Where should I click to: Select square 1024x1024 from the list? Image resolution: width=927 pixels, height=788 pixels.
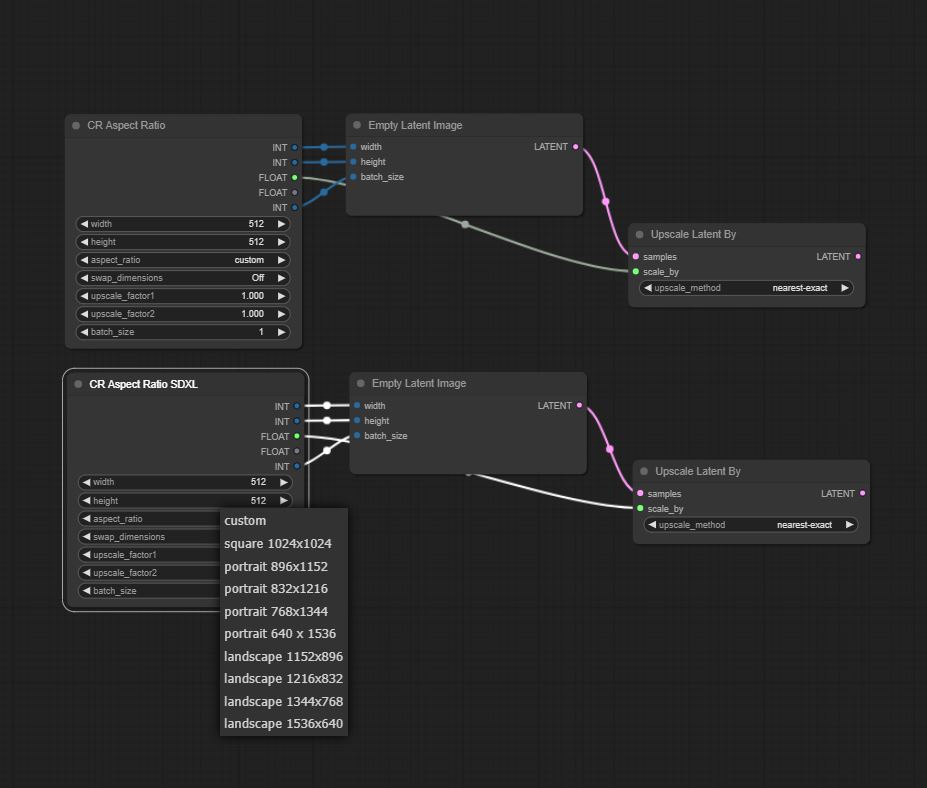pyautogui.click(x=278, y=543)
